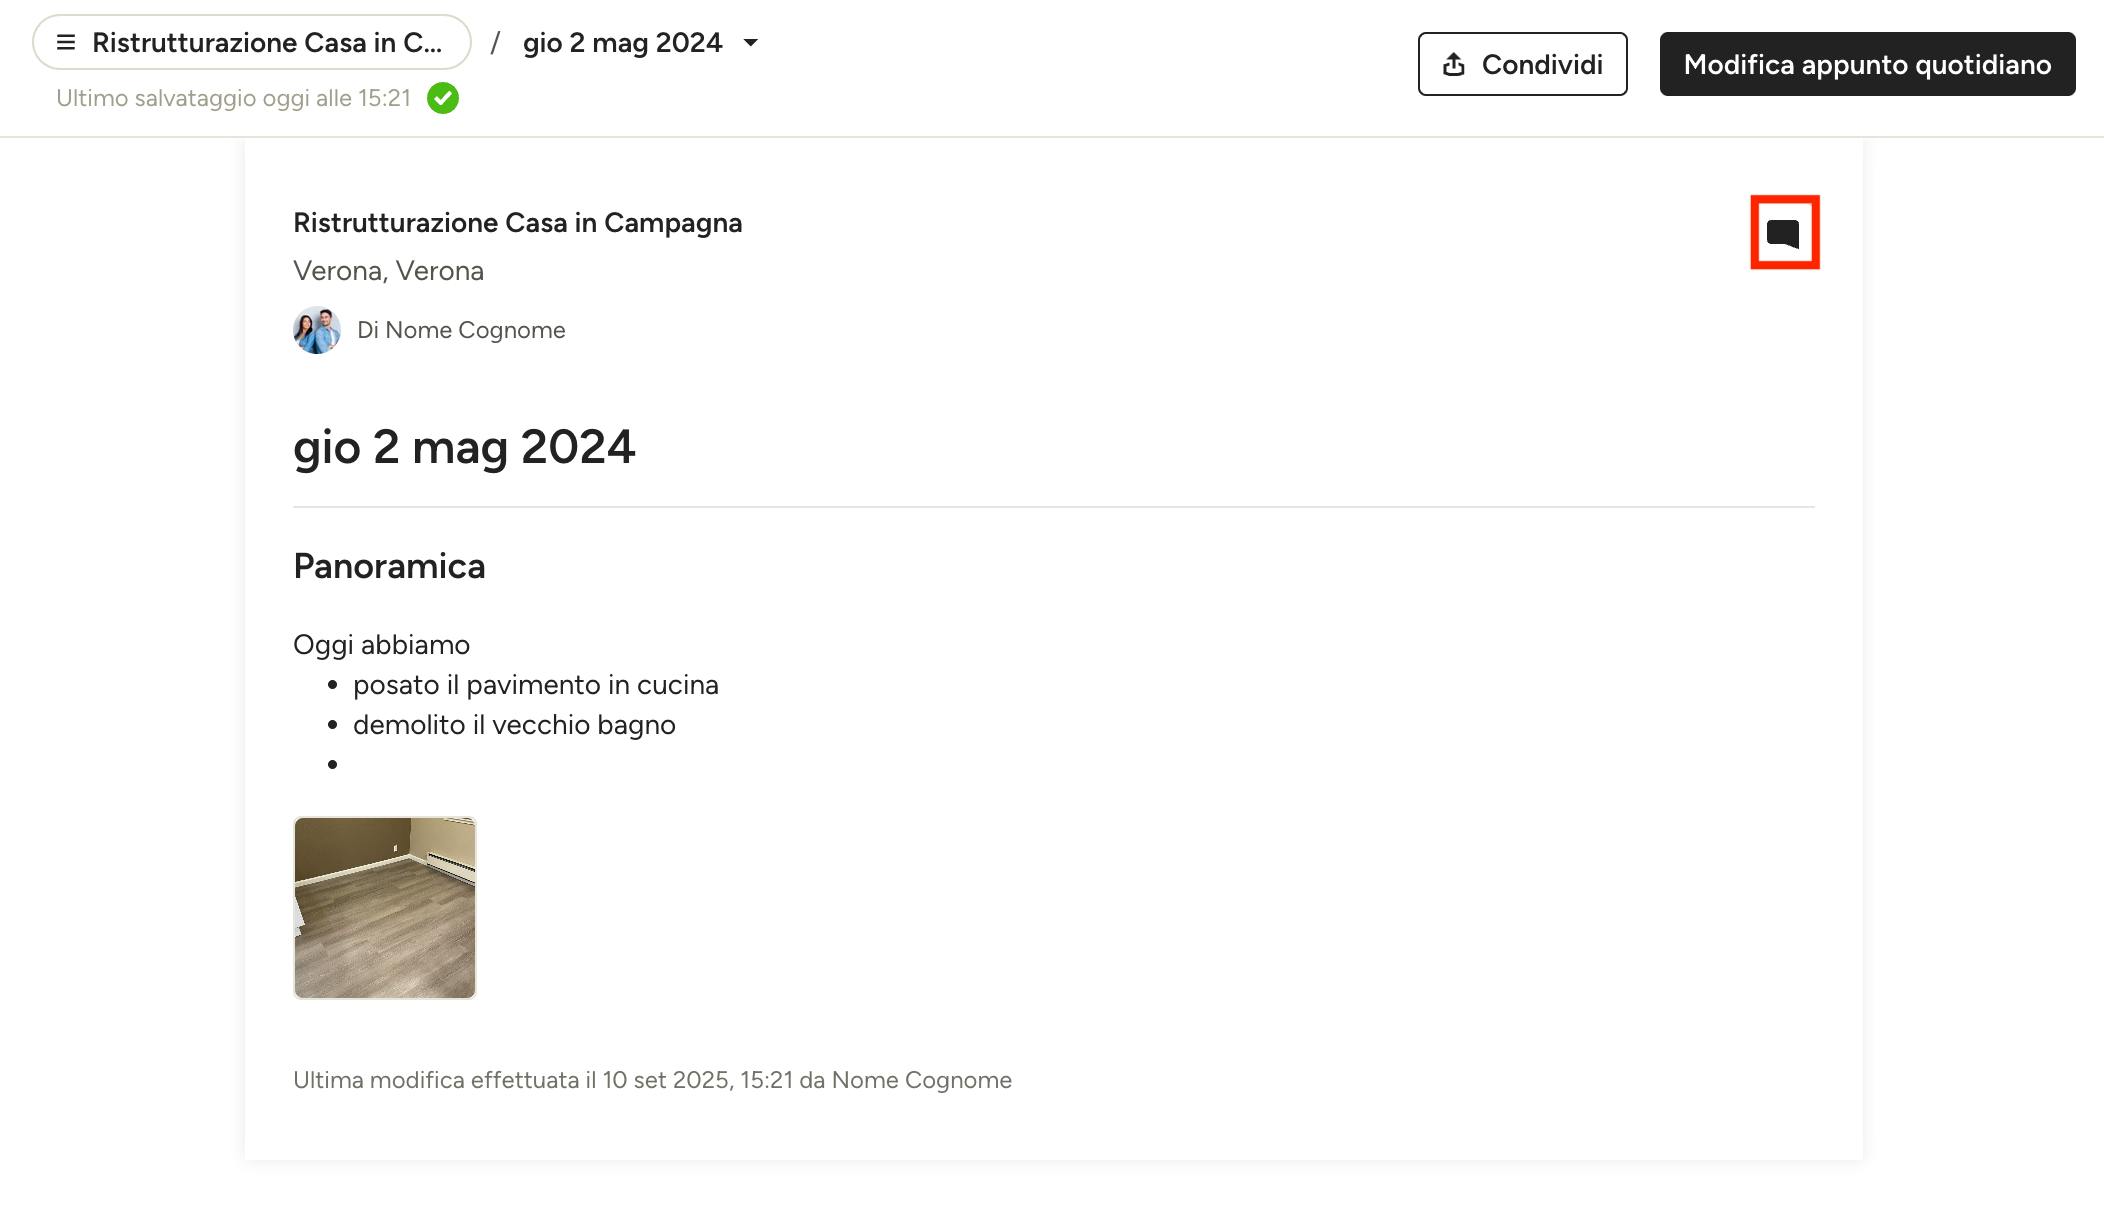The width and height of the screenshot is (2104, 1224).
Task: Open the gio 2 mag 2024 date selector
Action: (x=640, y=43)
